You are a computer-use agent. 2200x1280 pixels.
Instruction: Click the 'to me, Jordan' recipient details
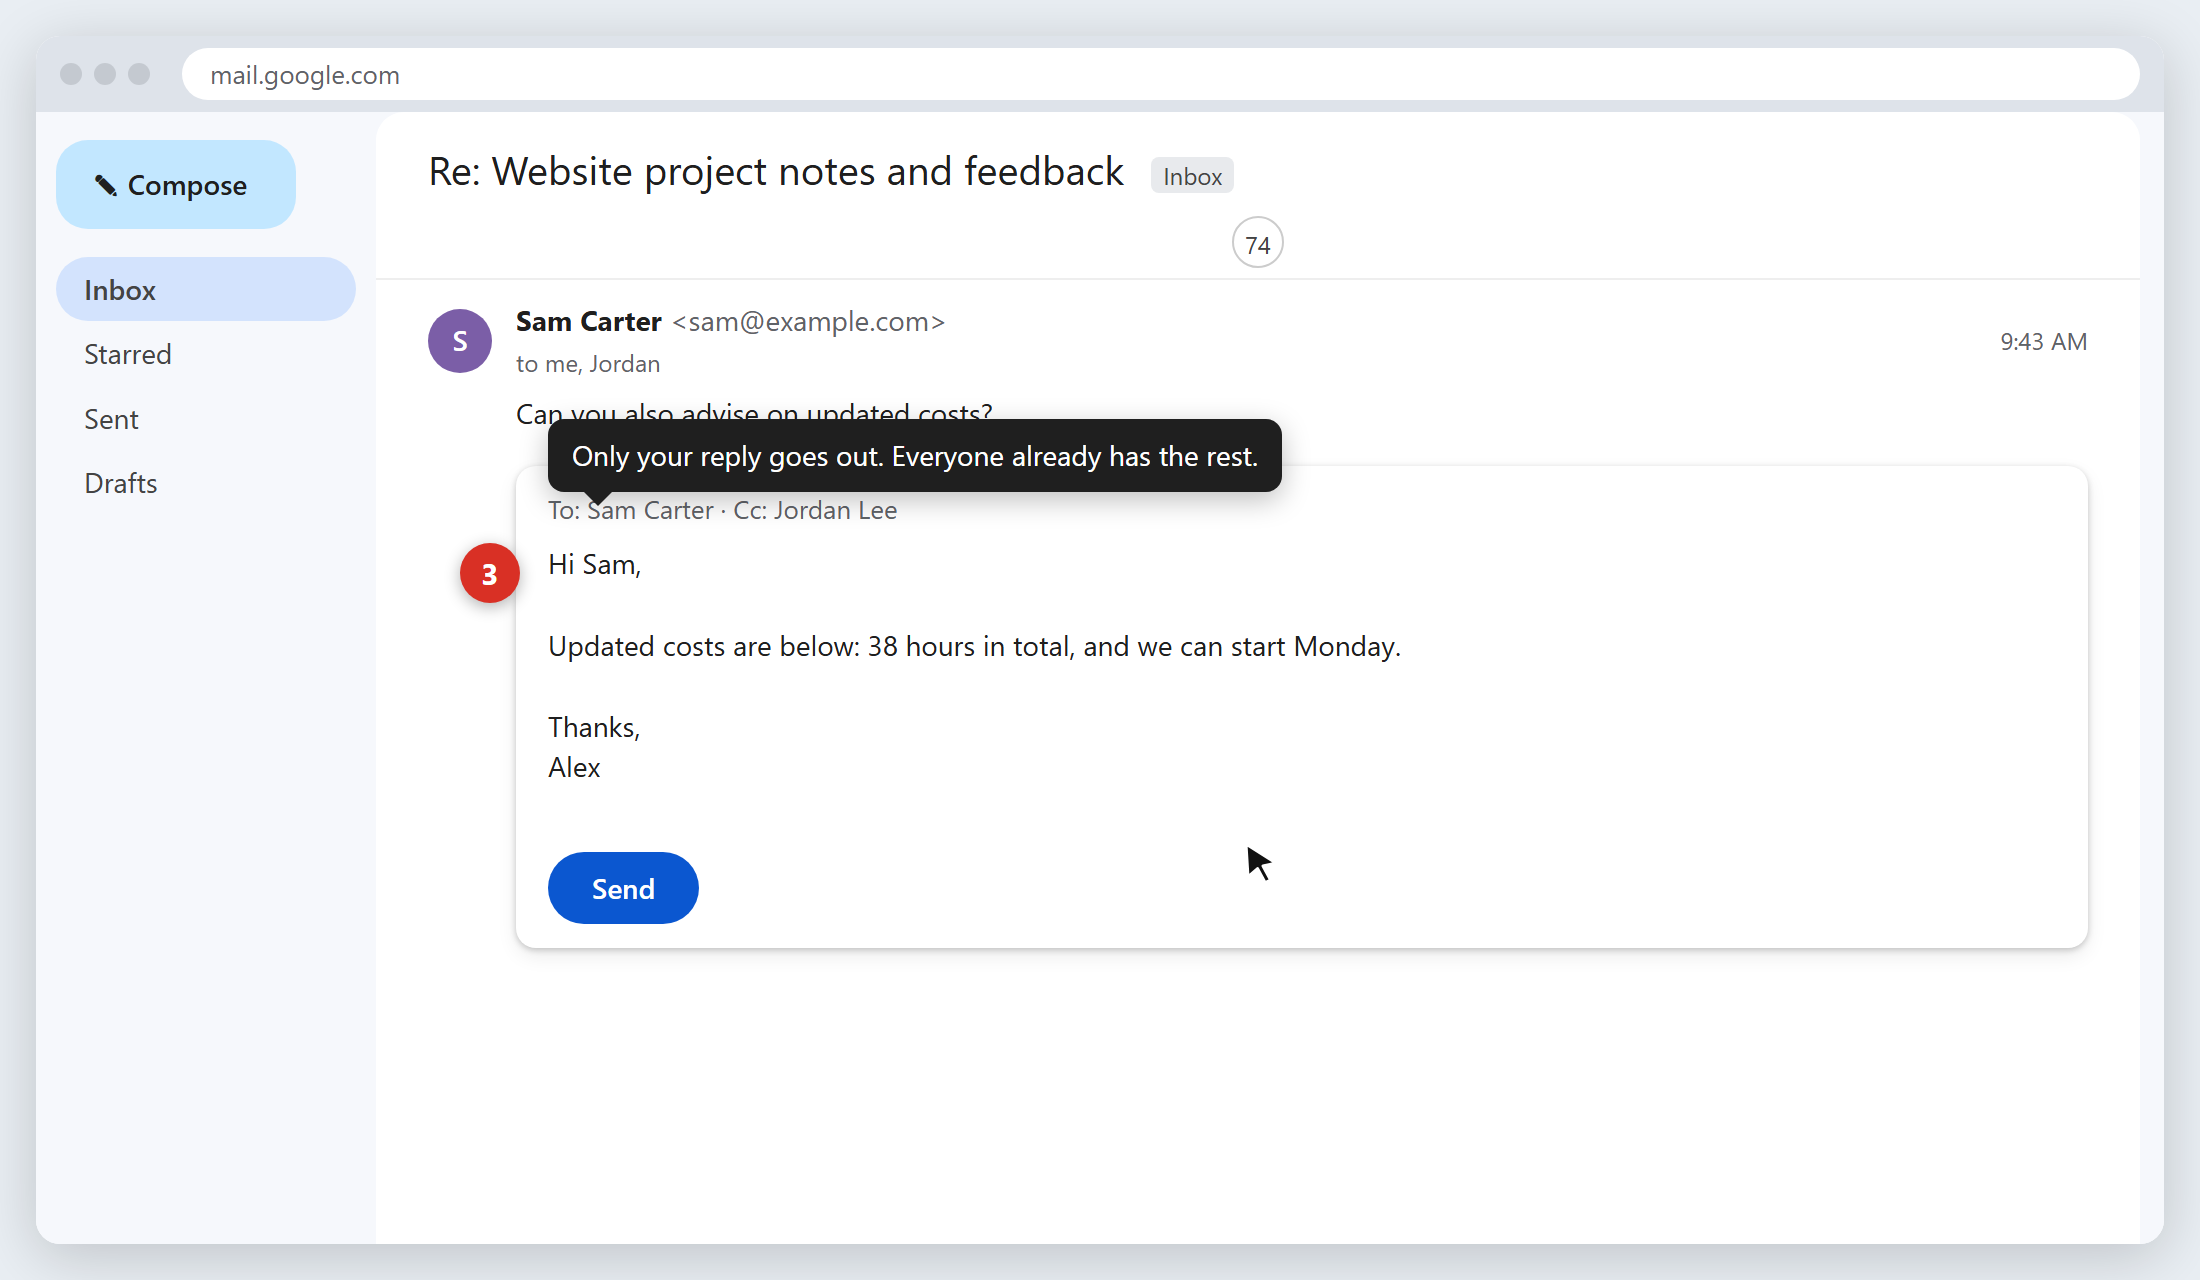(x=588, y=364)
